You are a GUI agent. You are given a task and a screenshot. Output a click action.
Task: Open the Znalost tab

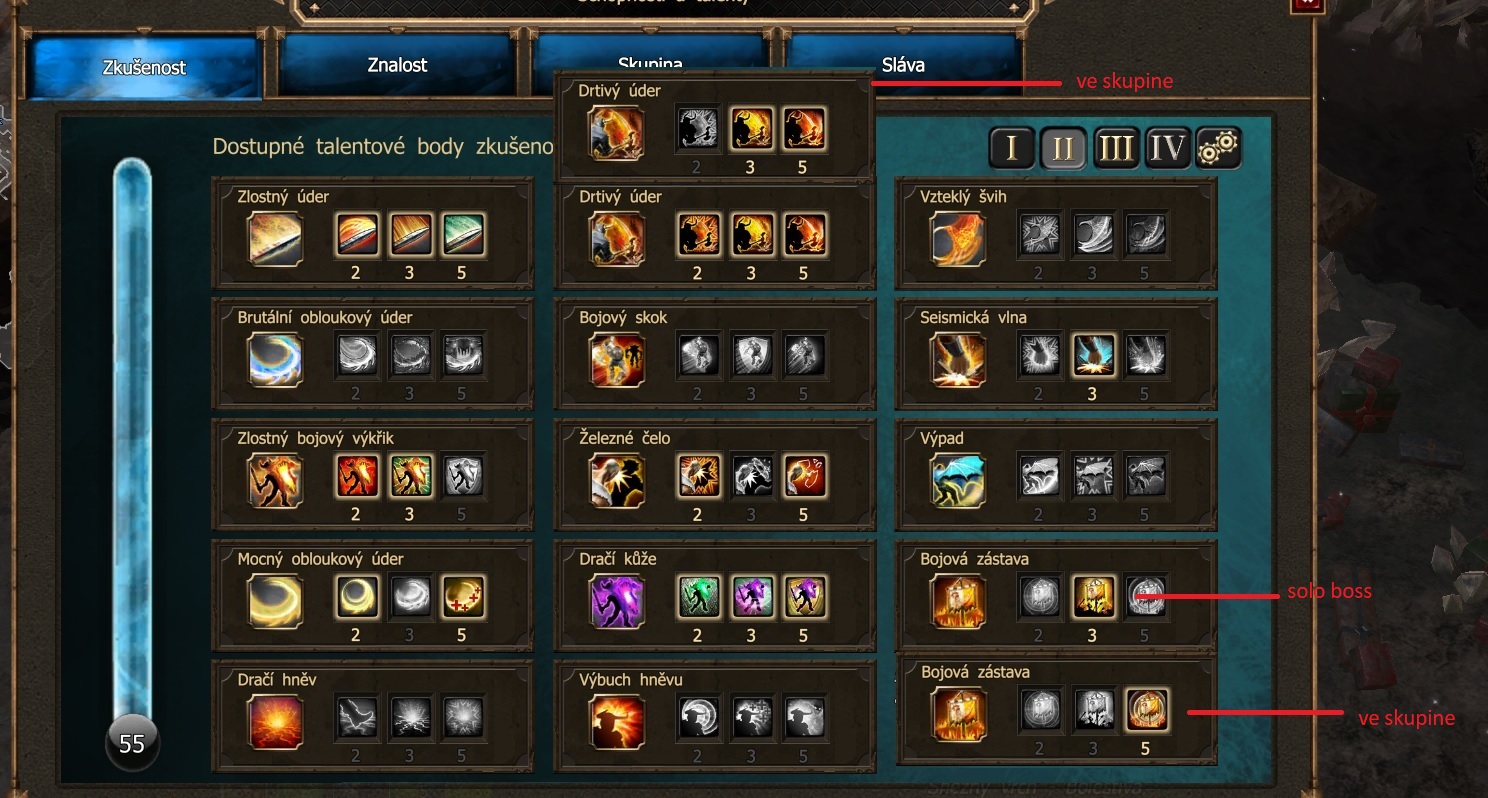(x=397, y=65)
